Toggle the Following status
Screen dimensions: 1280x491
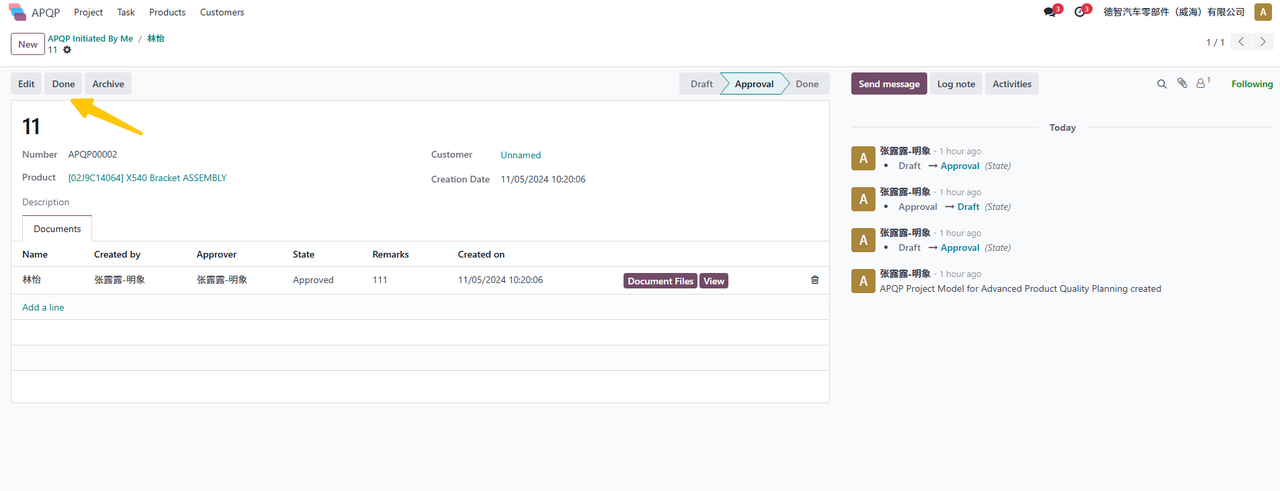1251,84
